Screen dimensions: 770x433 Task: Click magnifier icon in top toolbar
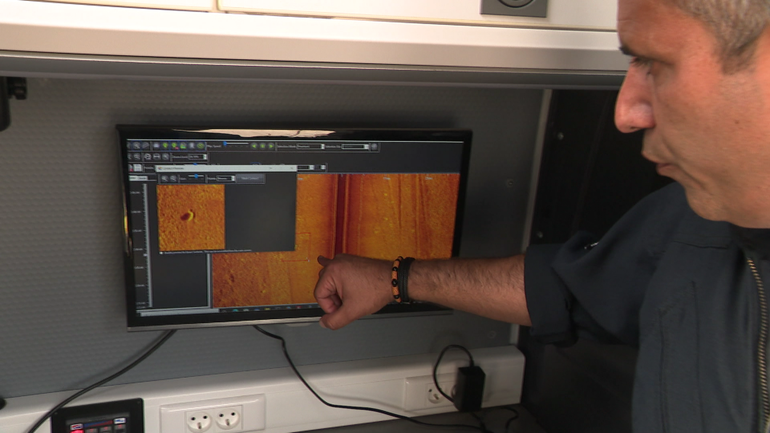tap(134, 146)
